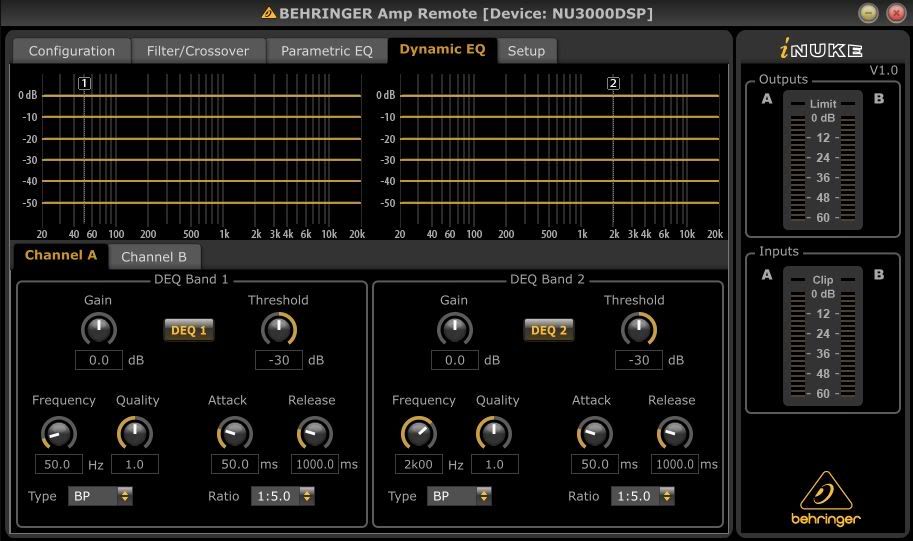Open the DEQ Band 1 Type dropdown
The width and height of the screenshot is (913, 541).
pyautogui.click(x=100, y=496)
